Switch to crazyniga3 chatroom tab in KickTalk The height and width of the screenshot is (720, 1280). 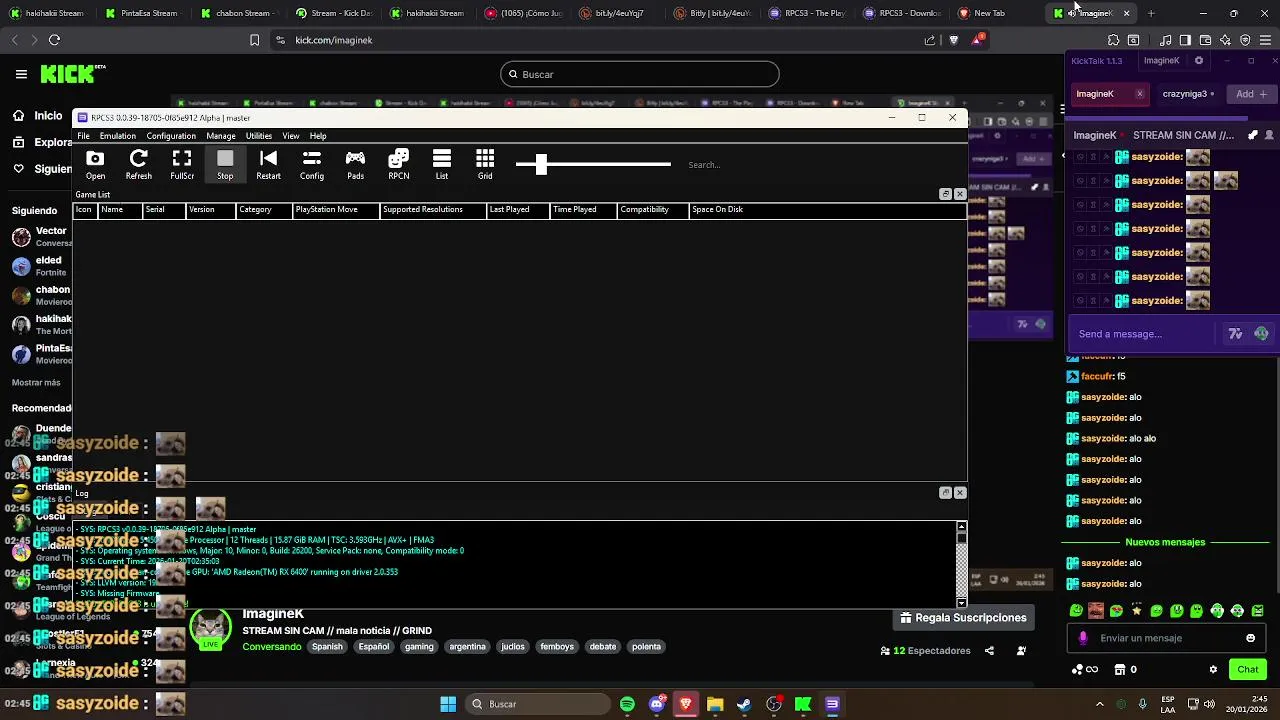coord(1188,94)
